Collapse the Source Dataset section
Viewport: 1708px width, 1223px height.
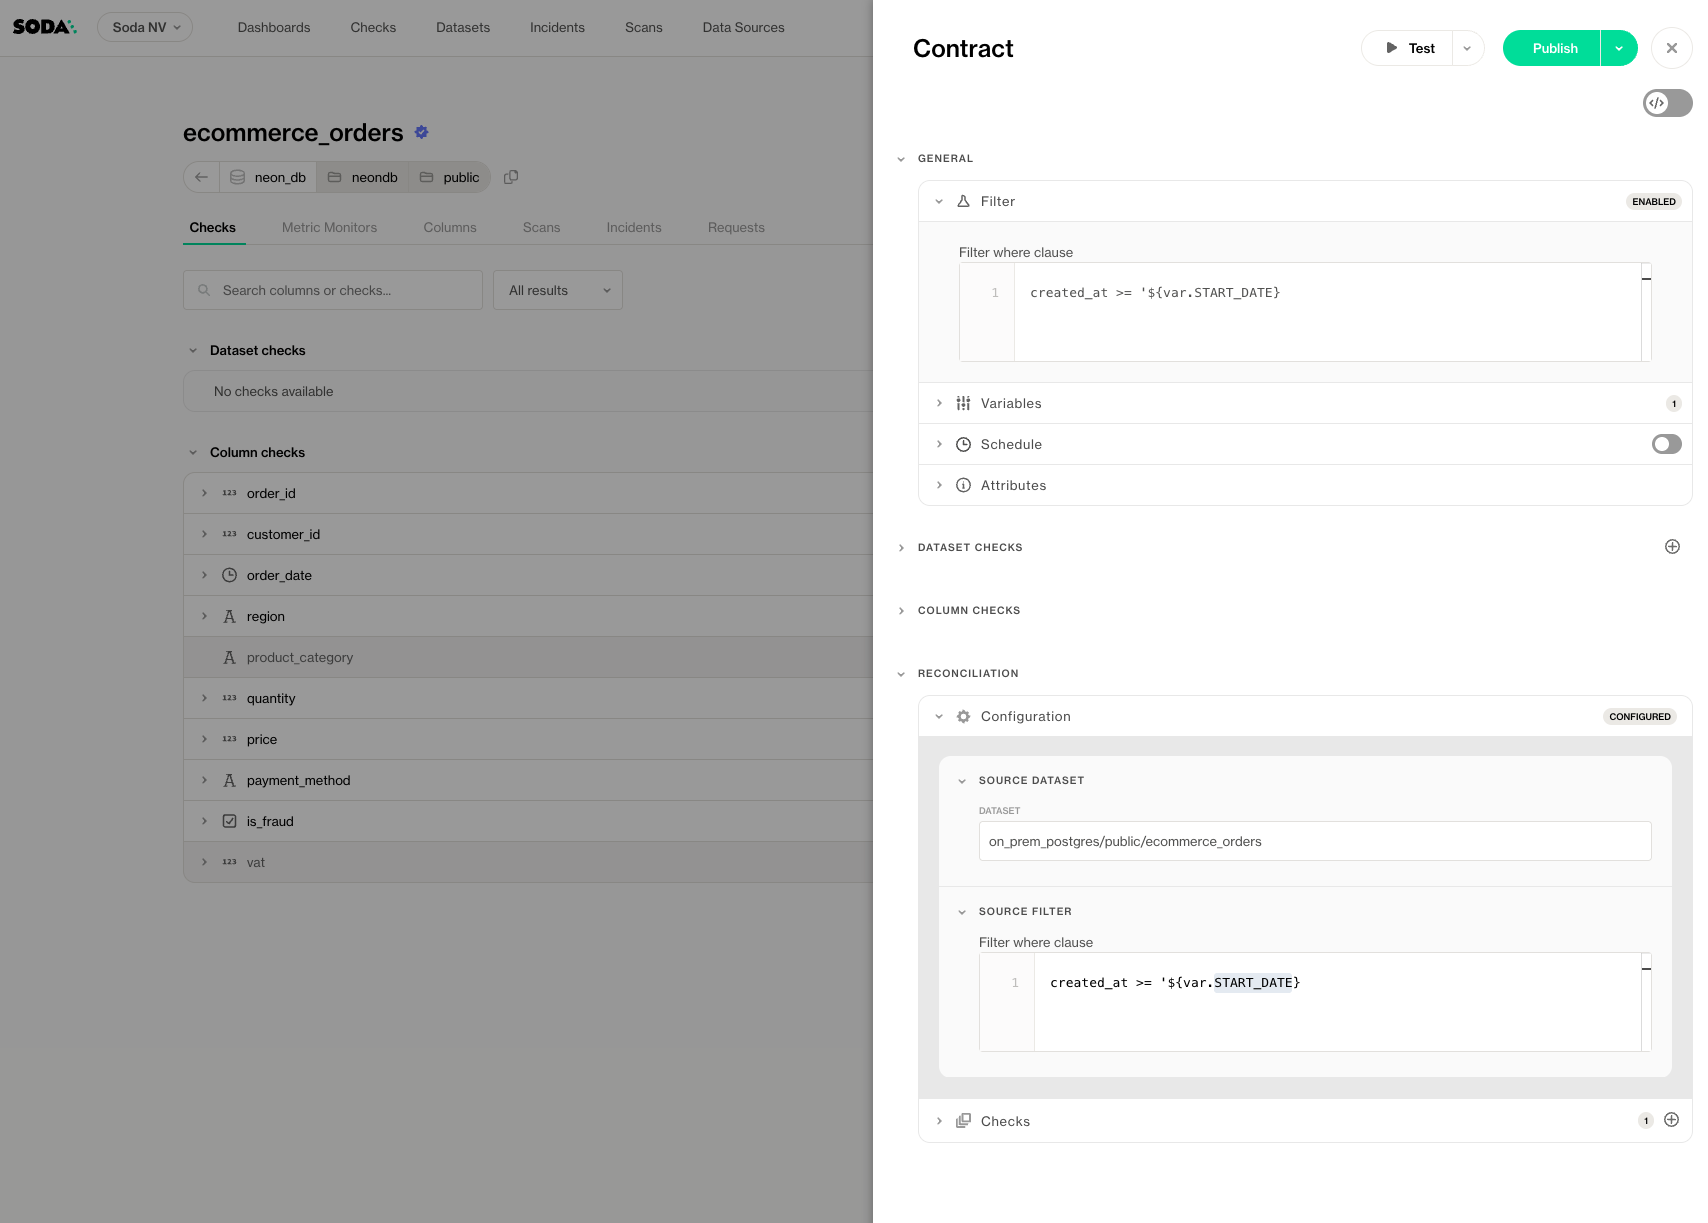point(962,781)
